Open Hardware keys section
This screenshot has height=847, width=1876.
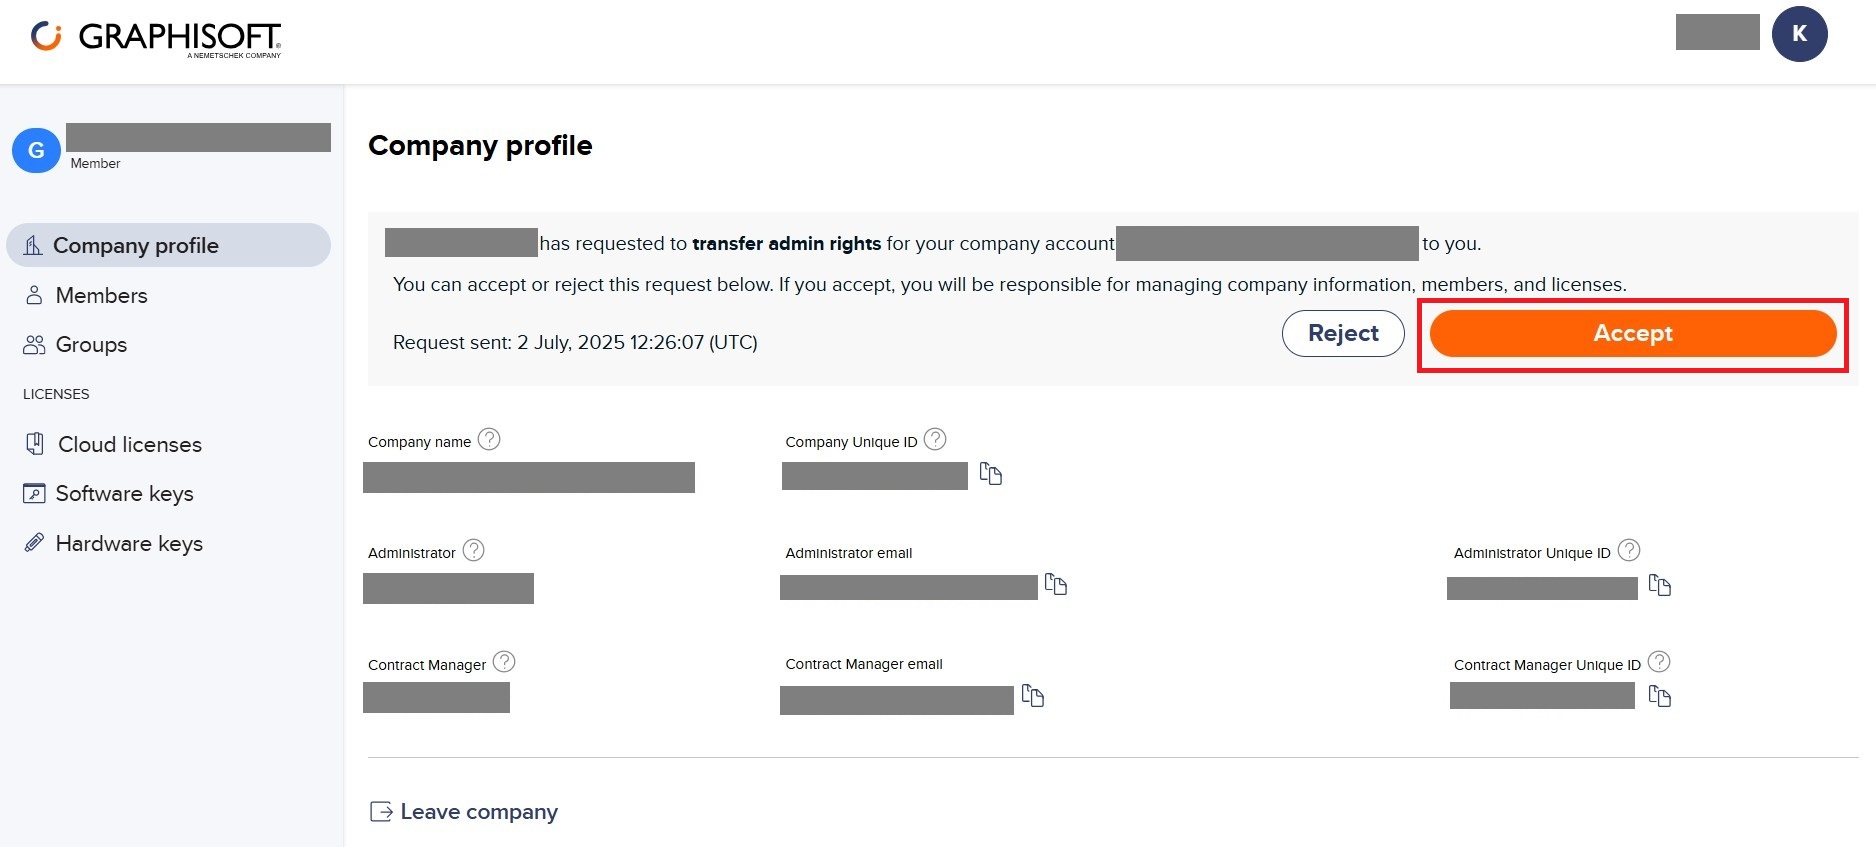point(129,544)
